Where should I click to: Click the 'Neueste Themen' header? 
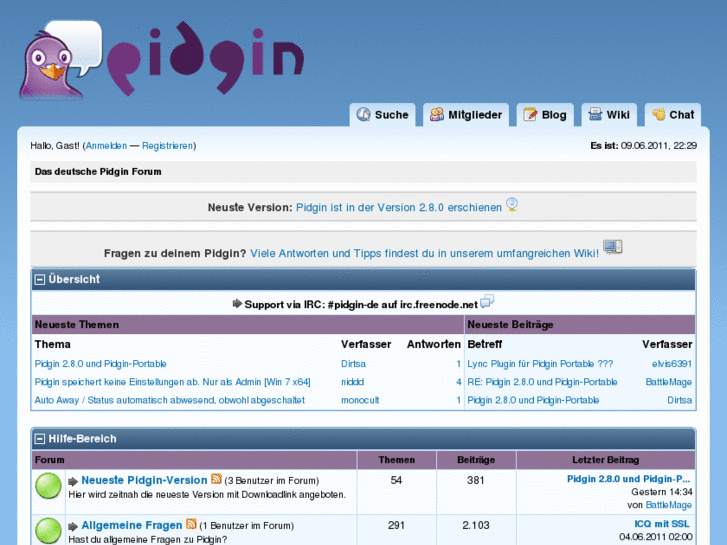(77, 325)
